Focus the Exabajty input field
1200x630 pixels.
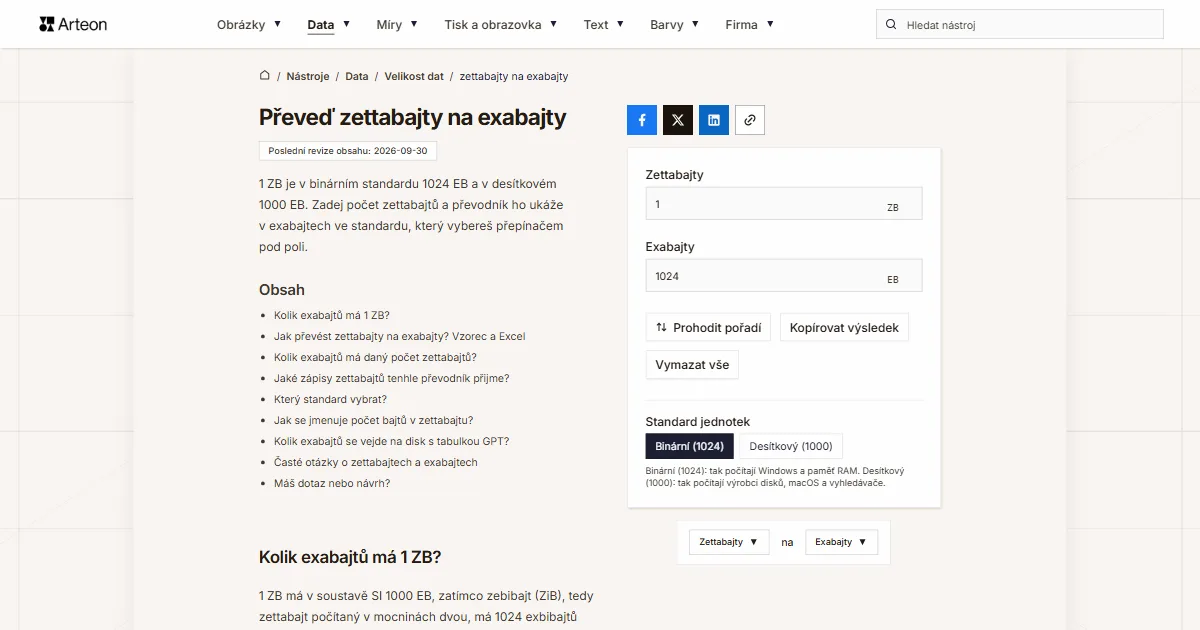(x=784, y=275)
